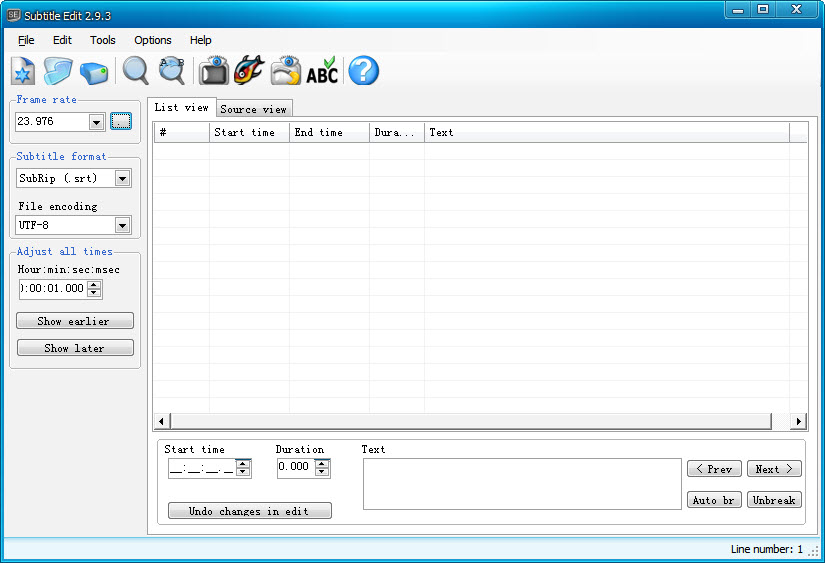Click the colorful fish toolbar icon
Image resolution: width=825 pixels, height=563 pixels.
tap(249, 70)
